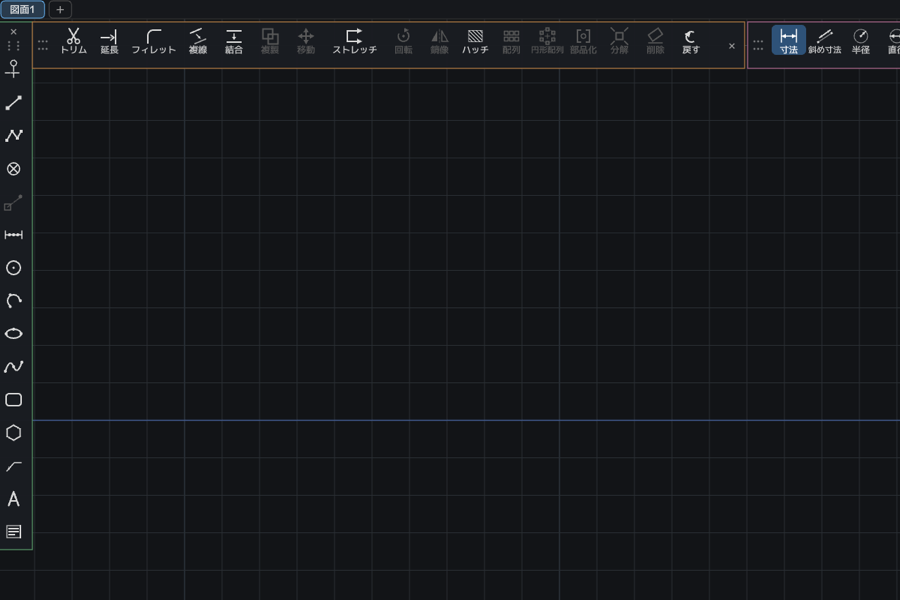The height and width of the screenshot is (600, 900).
Task: Toggle the 寸法 (dimension) tool
Action: click(789, 41)
